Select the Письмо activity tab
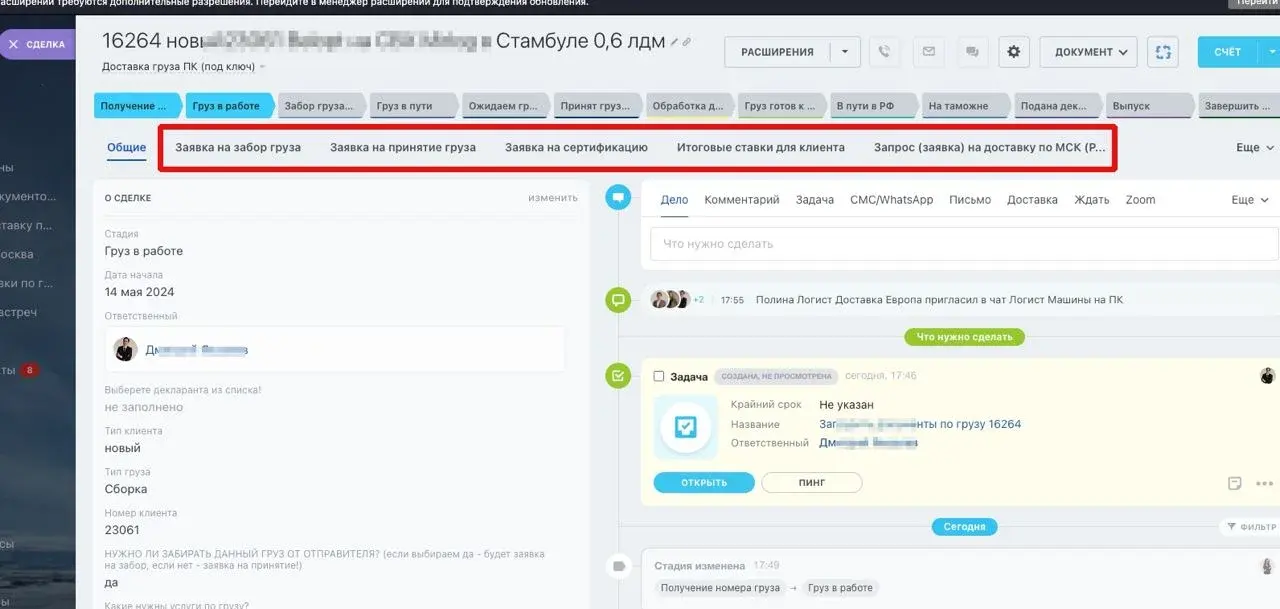The height and width of the screenshot is (609, 1280). tap(970, 200)
